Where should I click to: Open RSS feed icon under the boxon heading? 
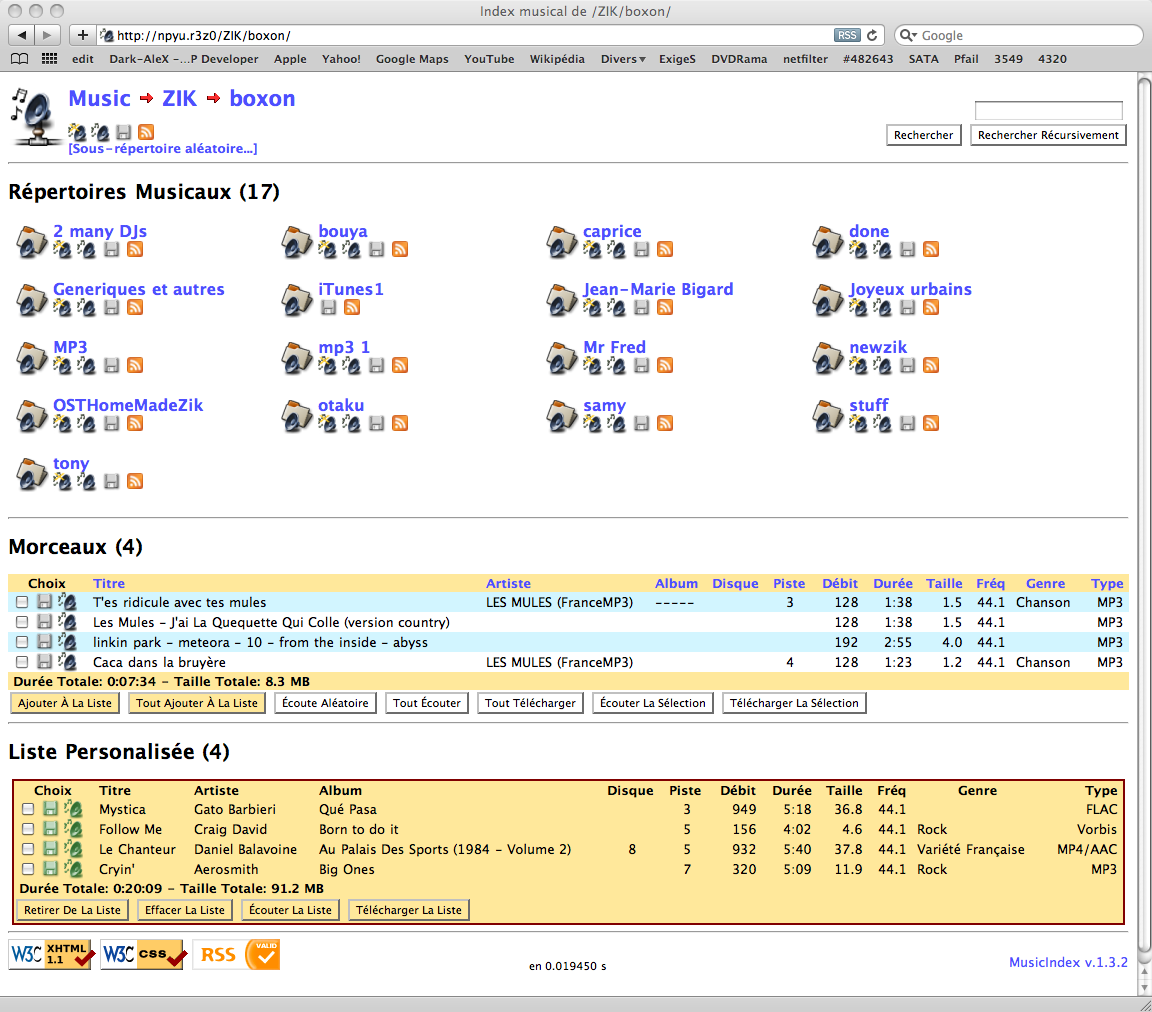(x=146, y=132)
